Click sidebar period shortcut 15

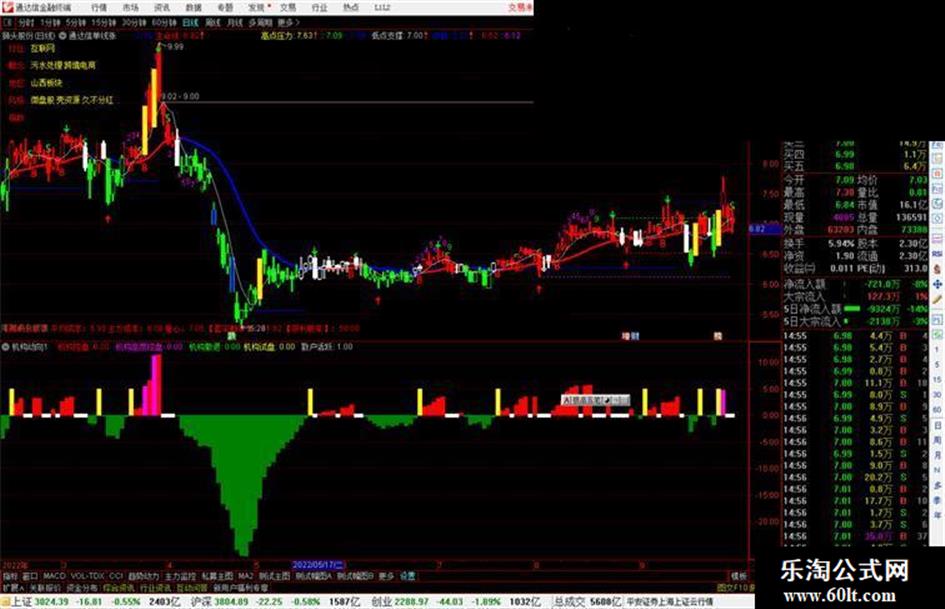point(937,380)
